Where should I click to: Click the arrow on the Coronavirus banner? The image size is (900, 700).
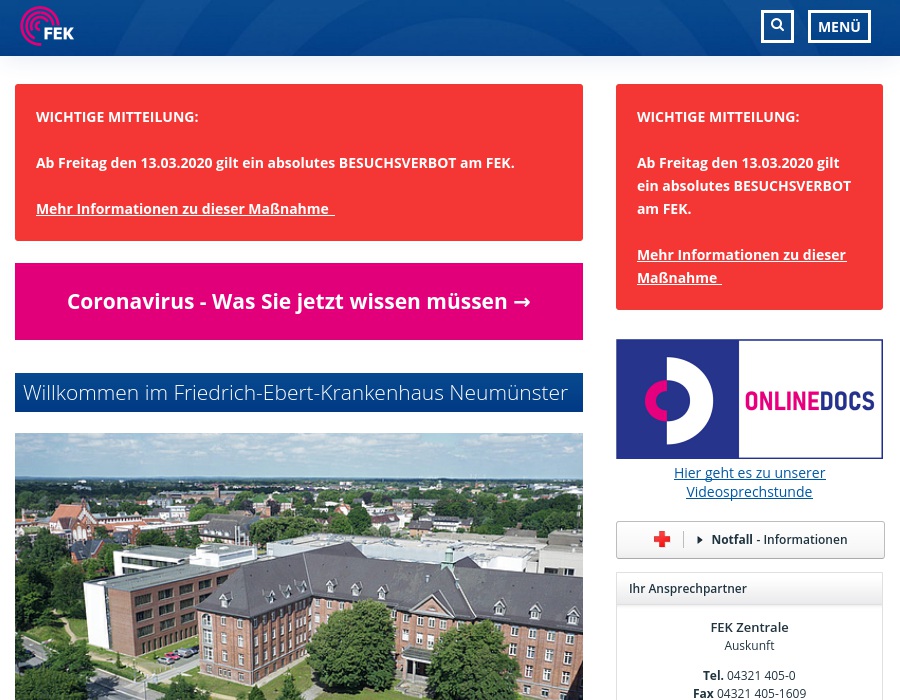pyautogui.click(x=522, y=301)
